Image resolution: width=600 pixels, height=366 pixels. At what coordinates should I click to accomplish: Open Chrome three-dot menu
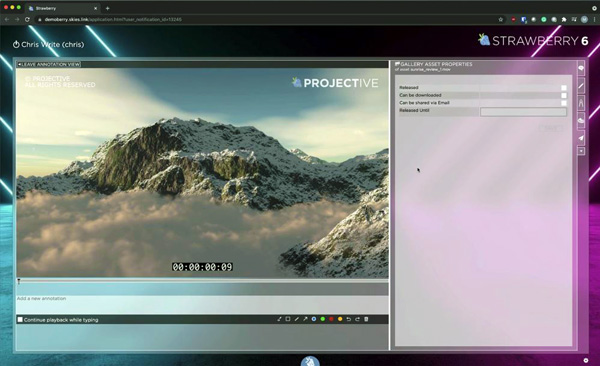pos(594,19)
